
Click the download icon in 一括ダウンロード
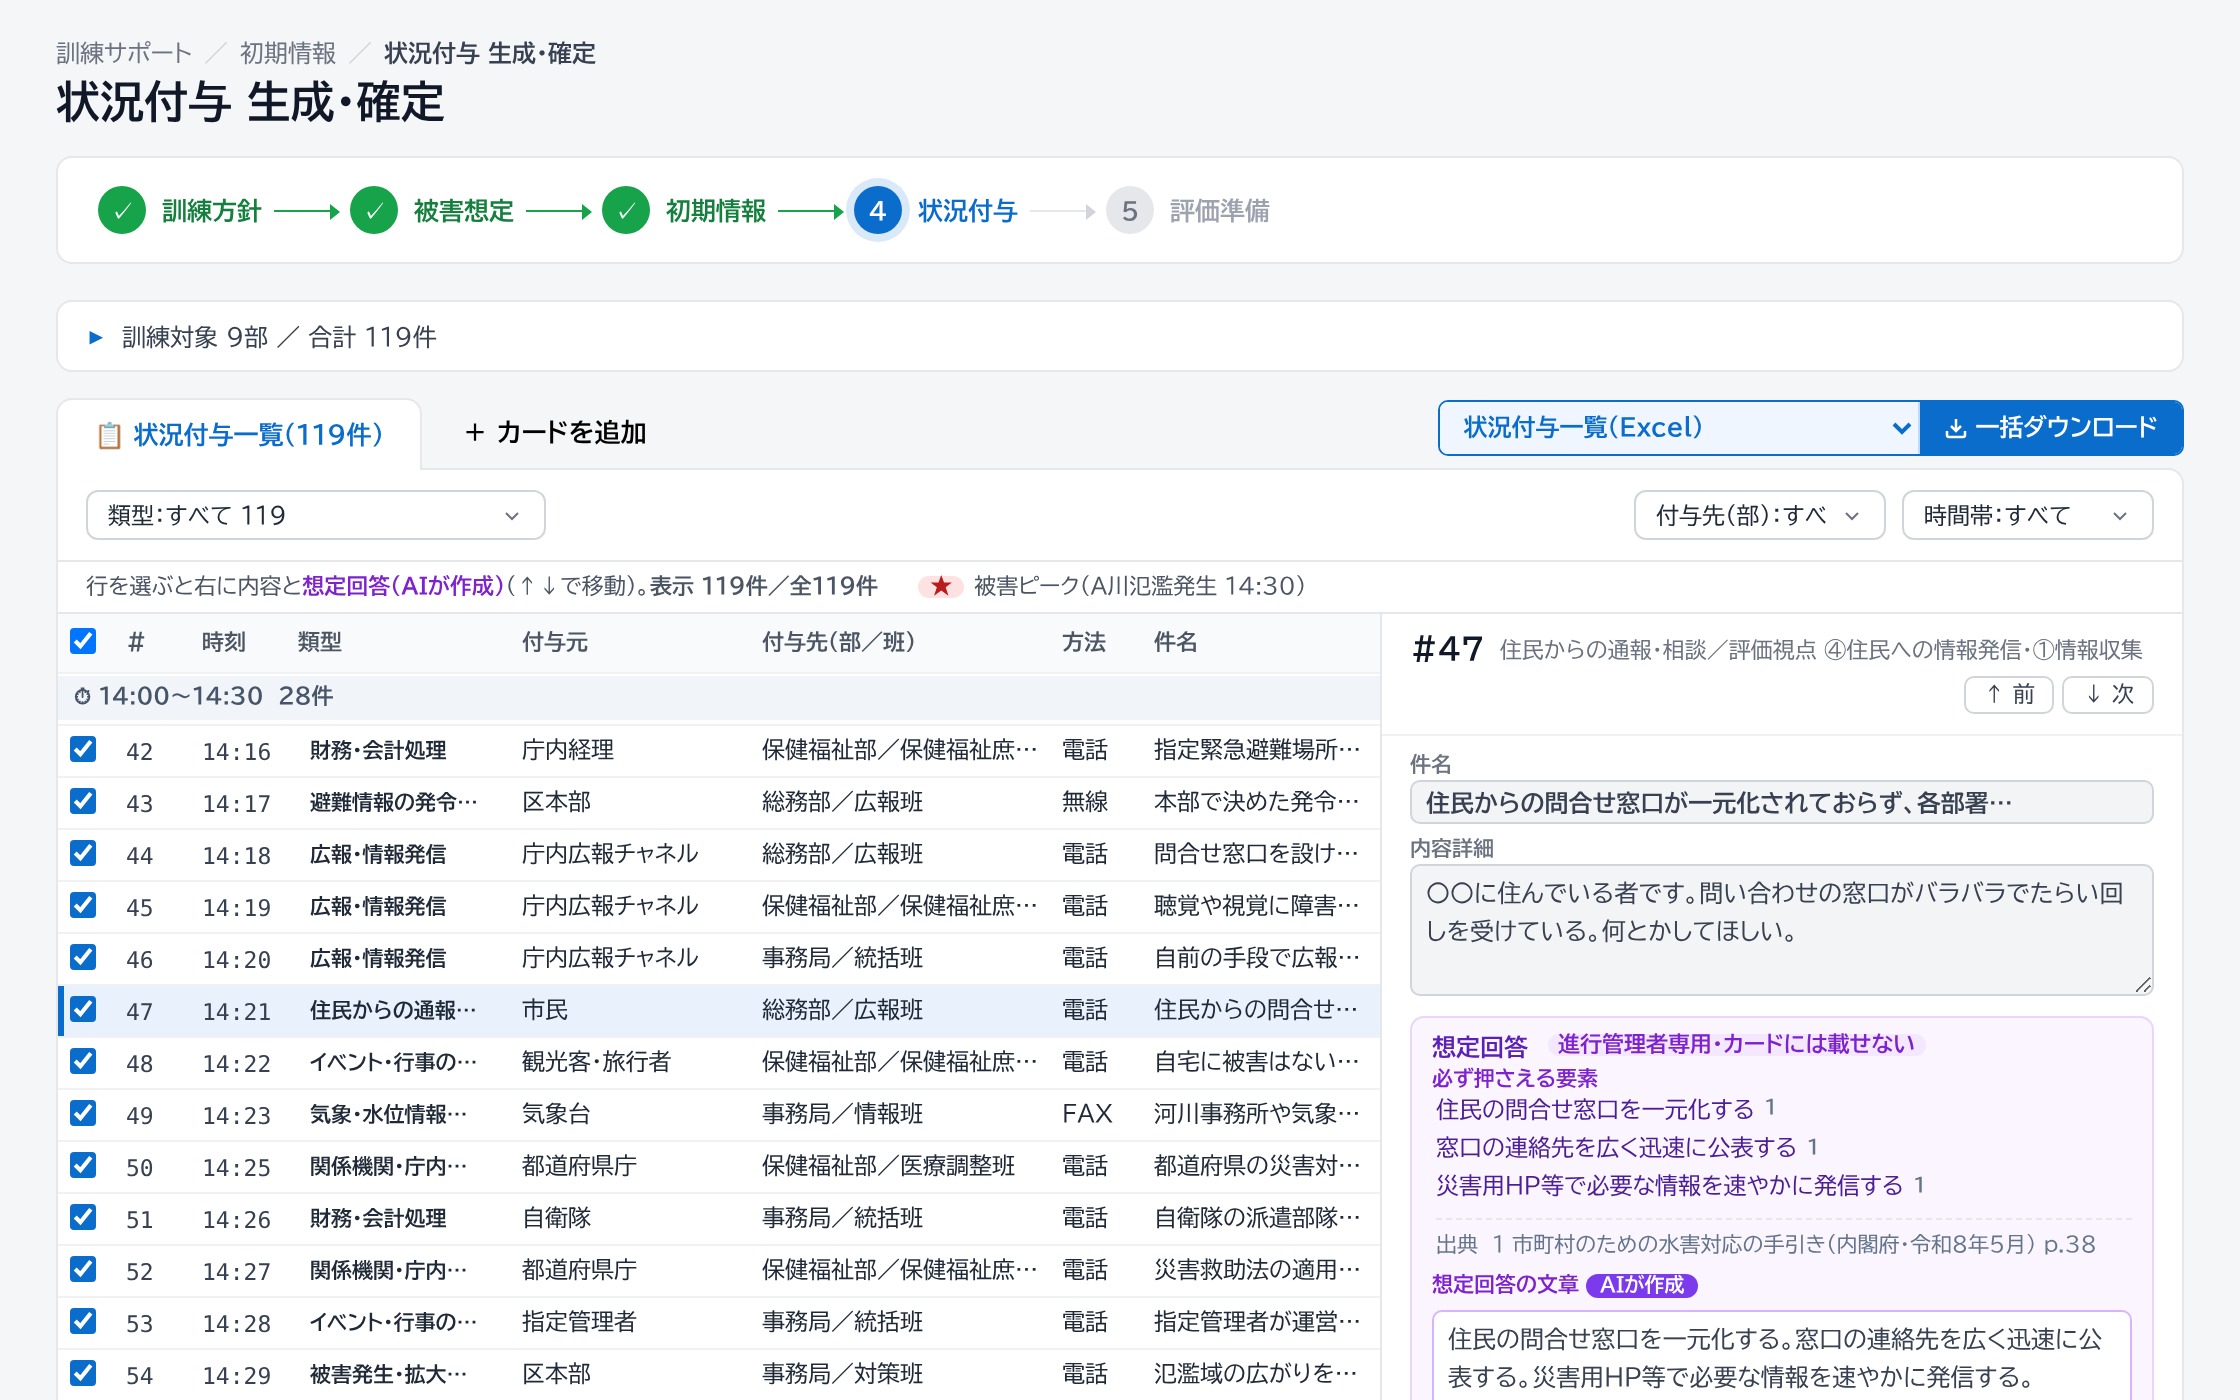point(1956,428)
